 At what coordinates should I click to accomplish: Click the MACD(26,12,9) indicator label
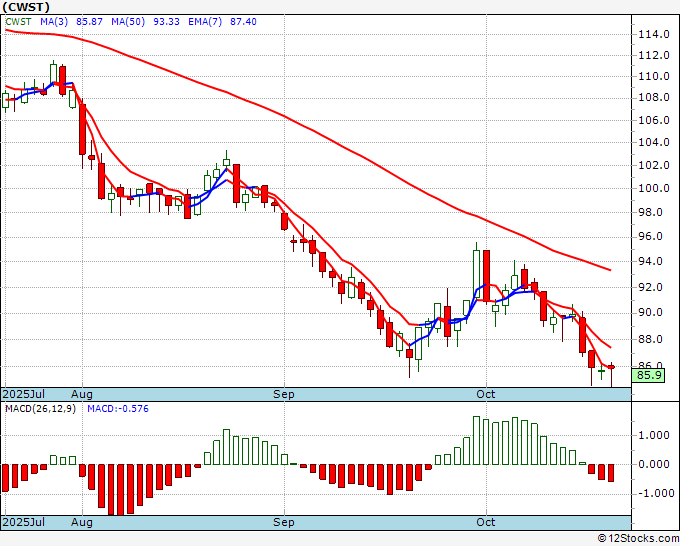coord(40,409)
